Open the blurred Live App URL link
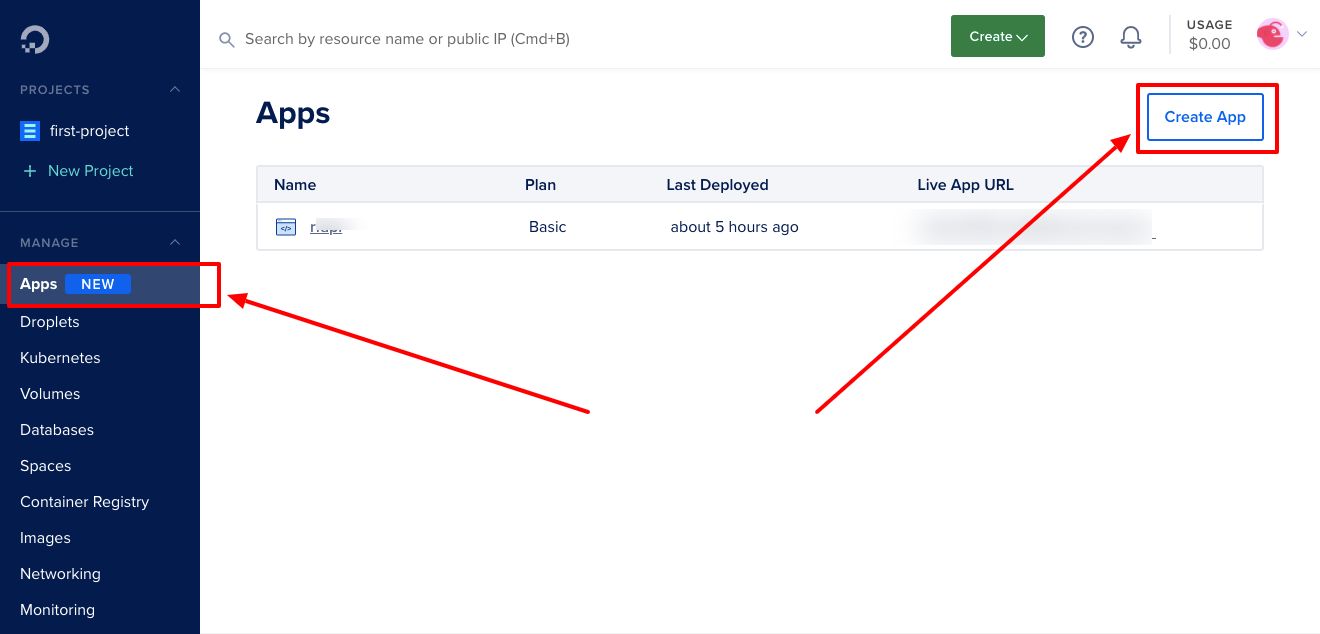1320x634 pixels. click(1035, 227)
